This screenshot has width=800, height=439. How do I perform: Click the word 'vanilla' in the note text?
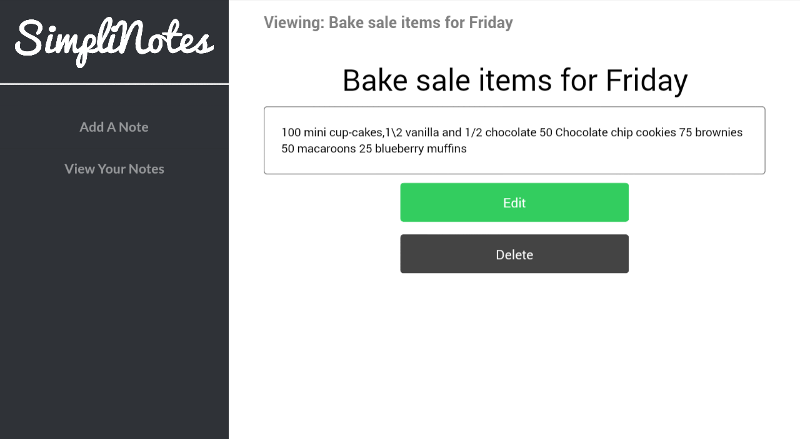(422, 132)
